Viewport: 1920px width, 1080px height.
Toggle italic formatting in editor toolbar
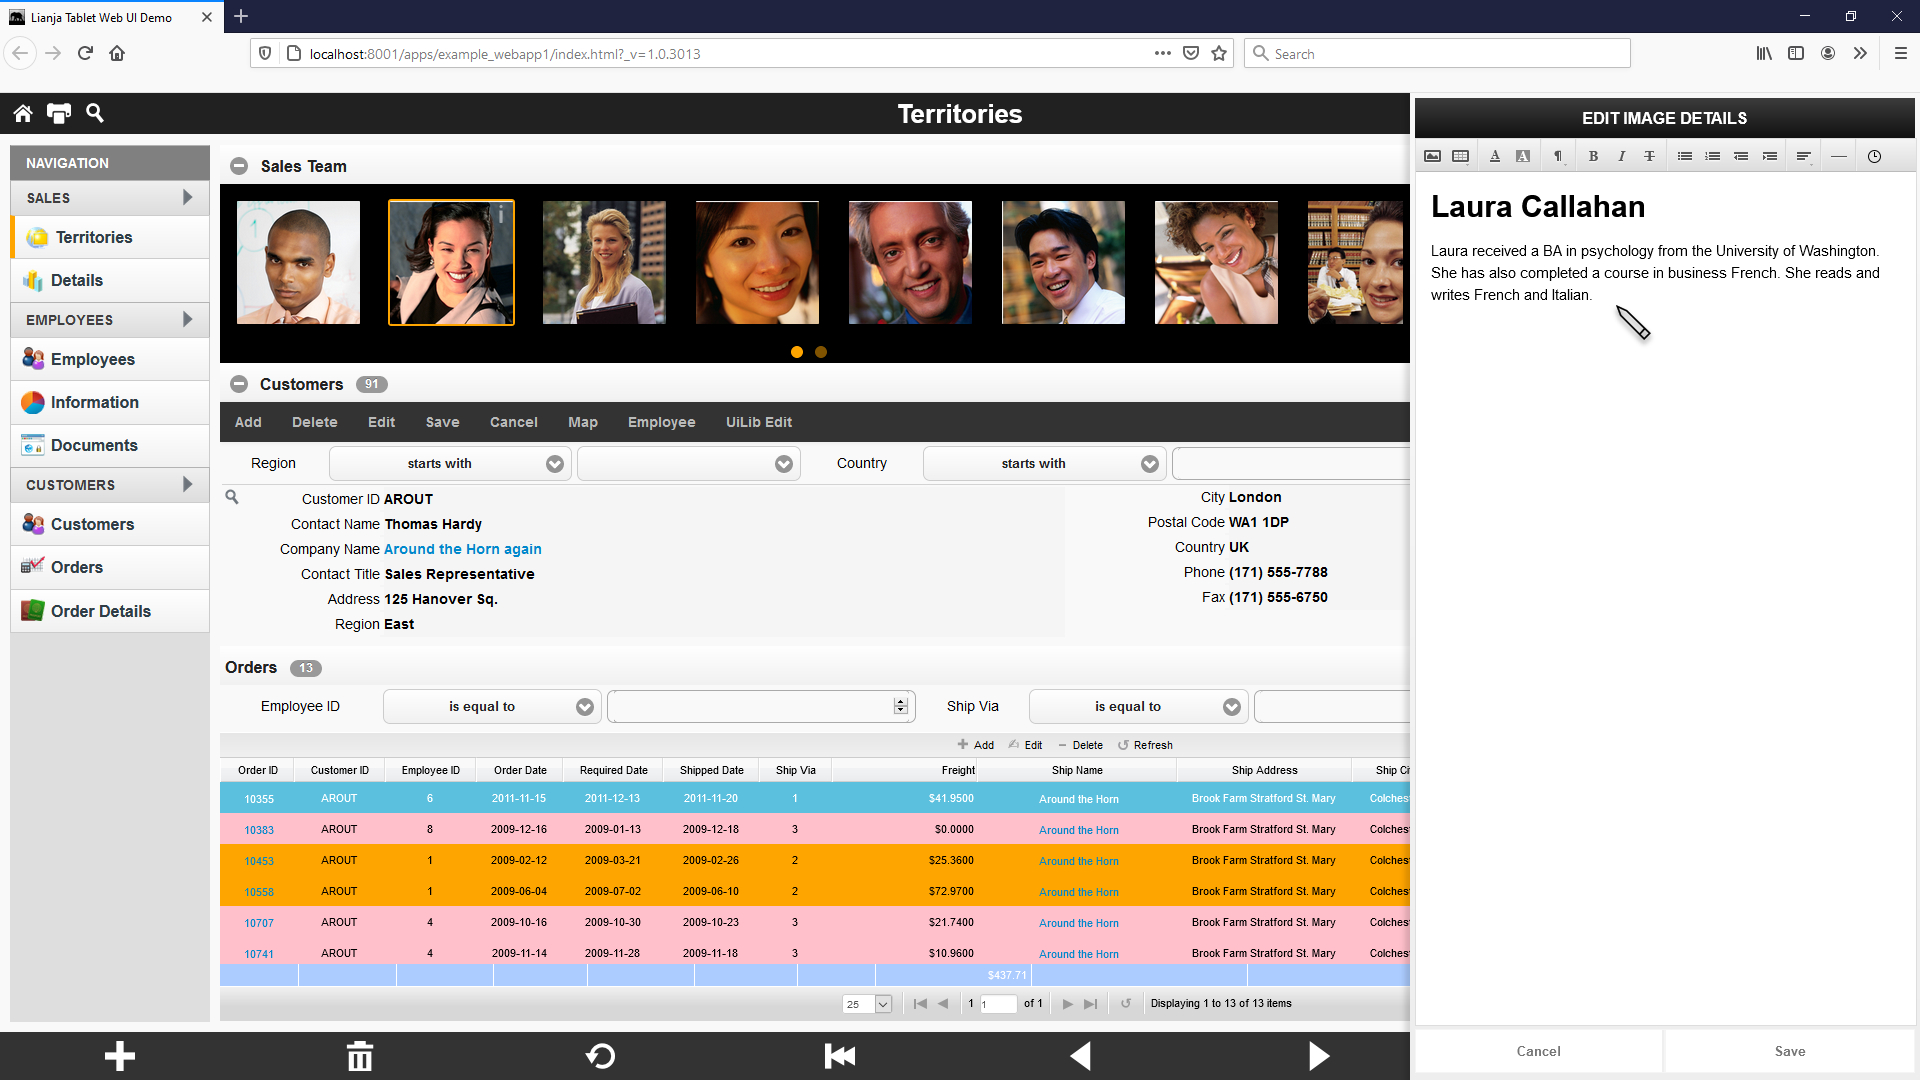pos(1621,156)
